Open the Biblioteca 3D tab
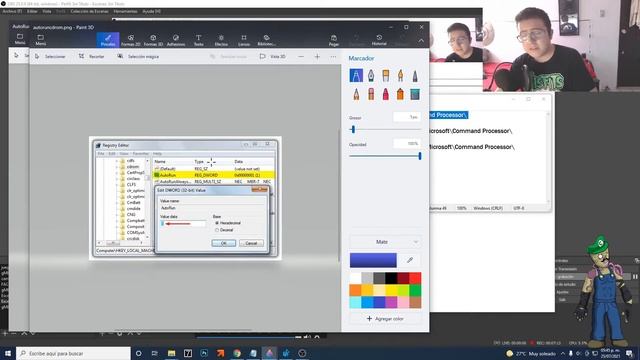 pos(266,40)
